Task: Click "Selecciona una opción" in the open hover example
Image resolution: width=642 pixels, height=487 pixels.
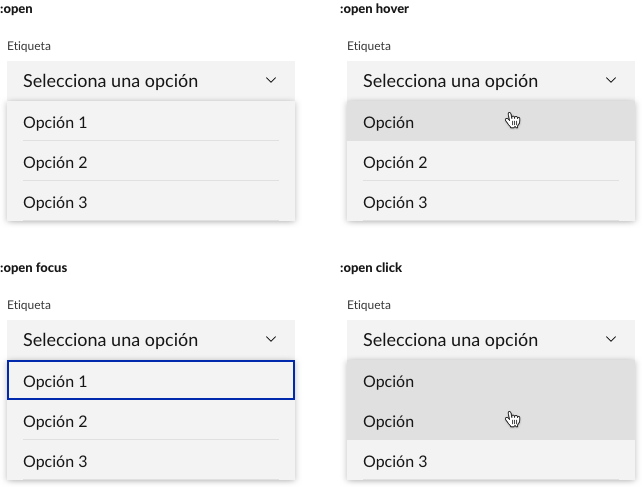Action: (x=450, y=81)
